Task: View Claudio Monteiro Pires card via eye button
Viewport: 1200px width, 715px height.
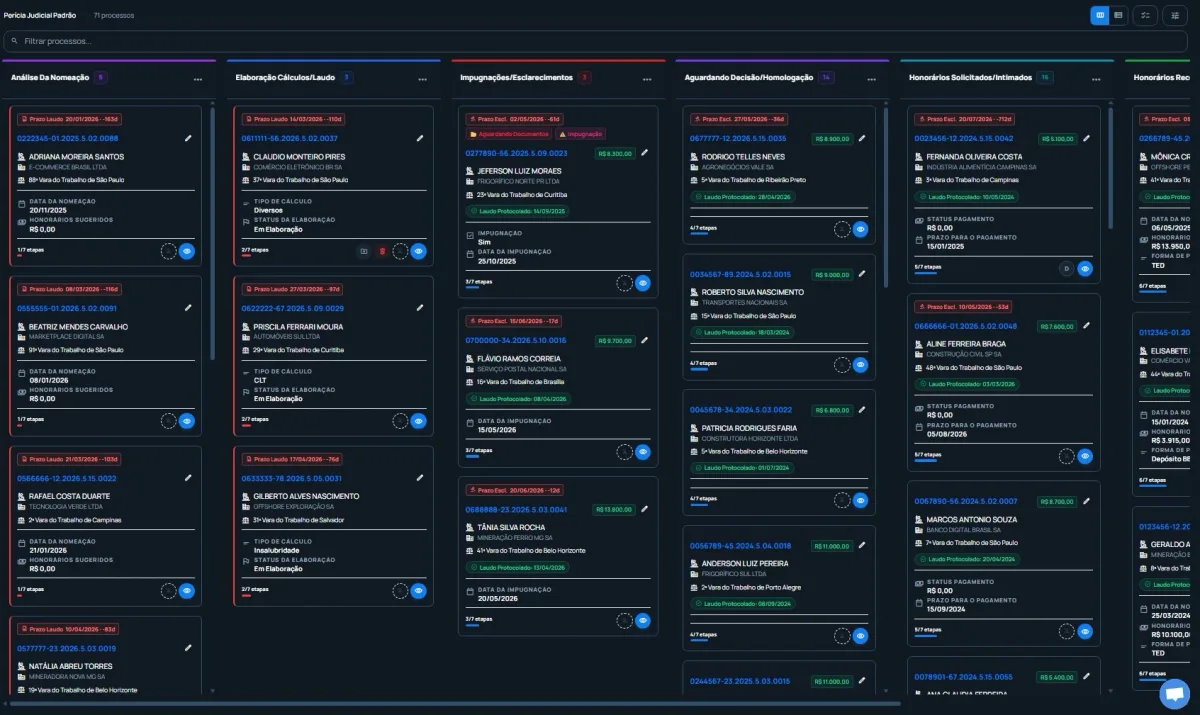Action: pos(418,251)
